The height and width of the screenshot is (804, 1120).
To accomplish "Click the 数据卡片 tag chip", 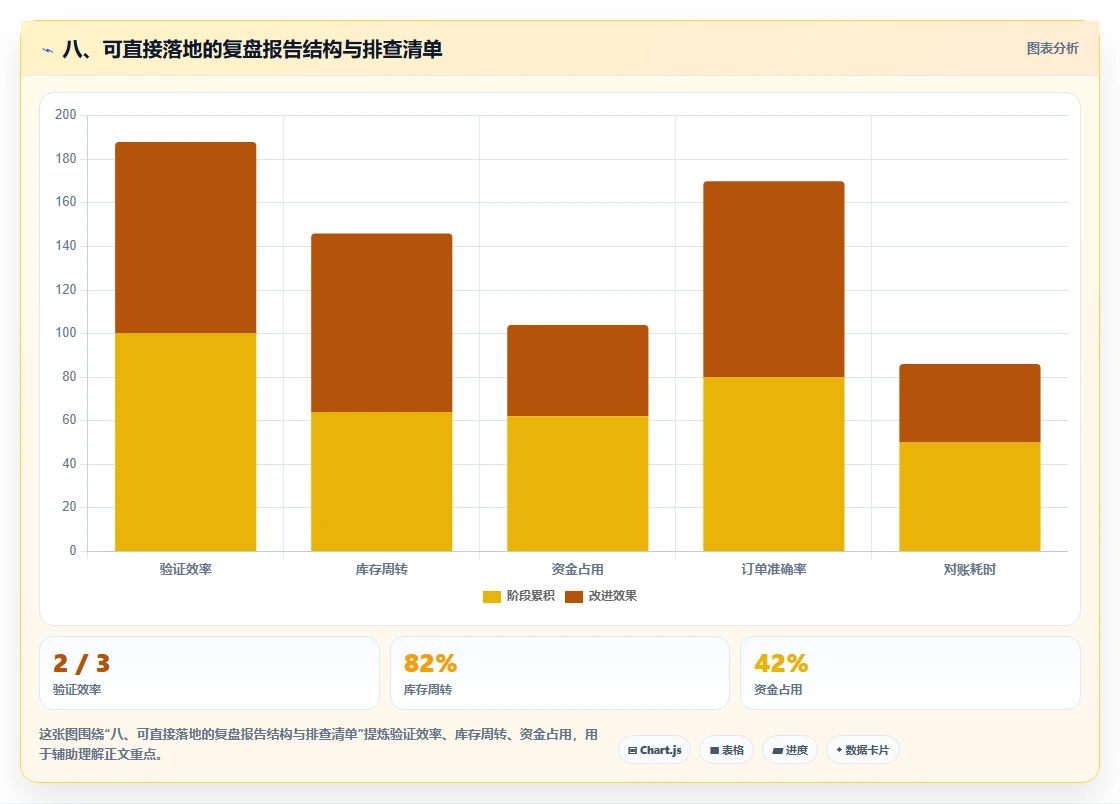I will pos(862,750).
